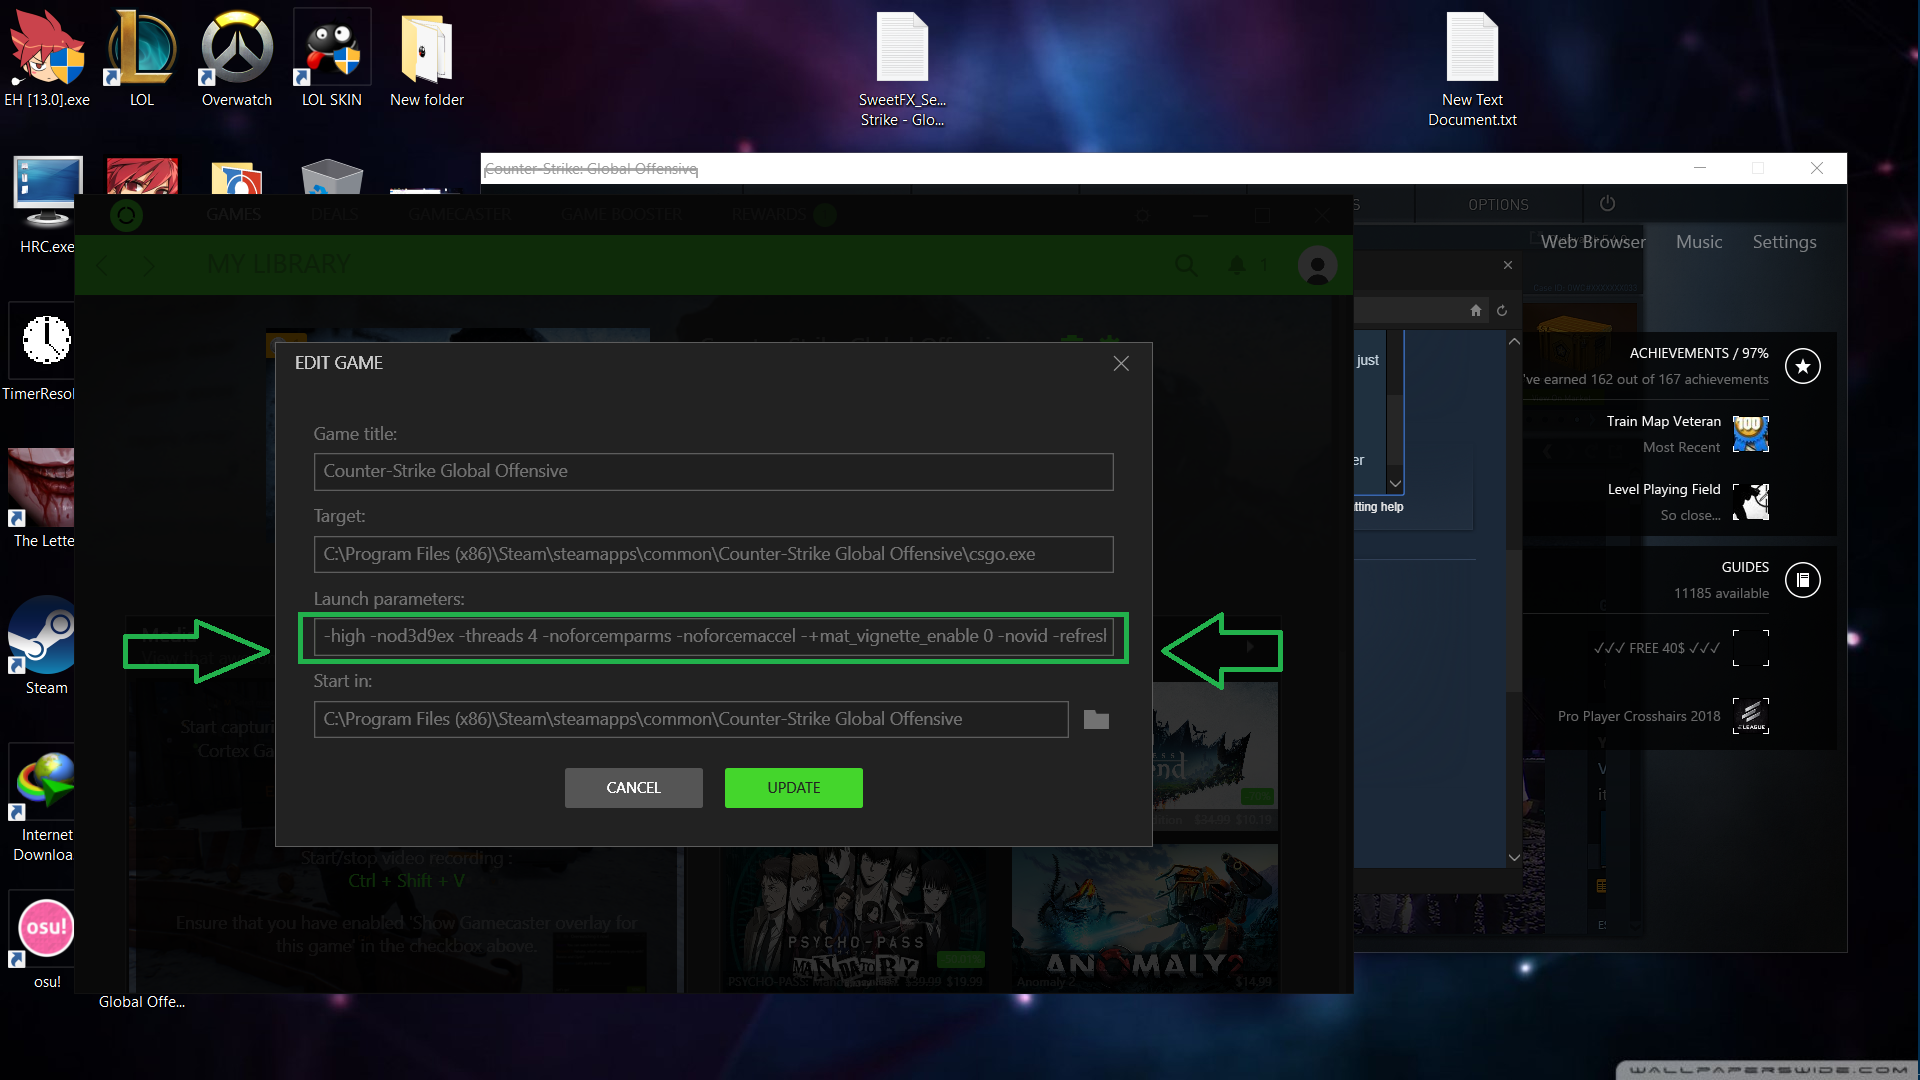The height and width of the screenshot is (1080, 1920).
Task: Open the Train Map Veteran achievement badge
Action: click(x=1750, y=434)
